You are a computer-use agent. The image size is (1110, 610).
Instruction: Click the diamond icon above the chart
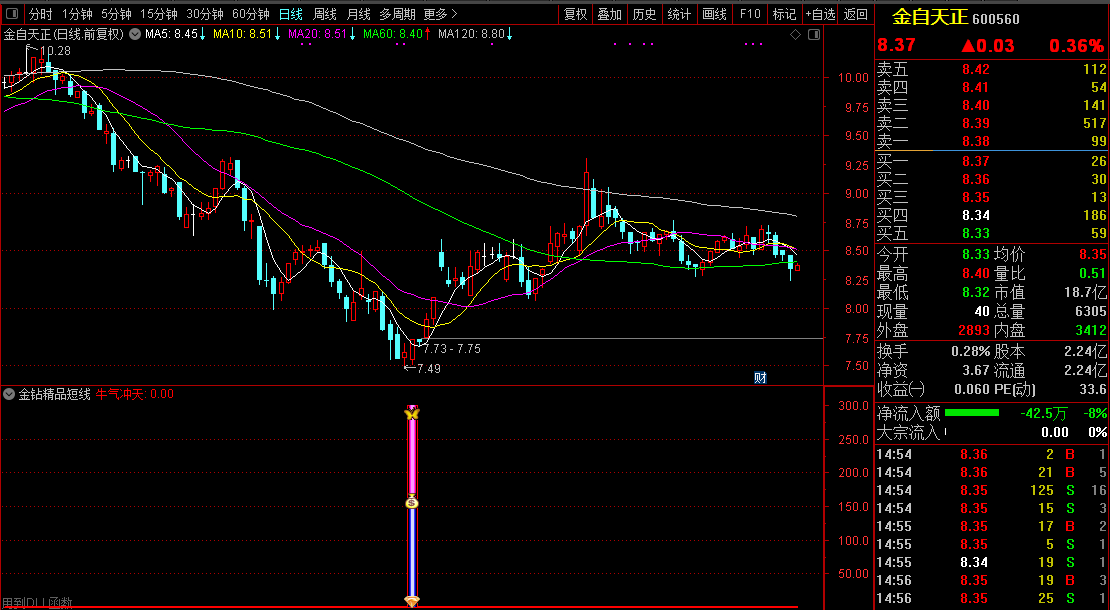pos(795,34)
